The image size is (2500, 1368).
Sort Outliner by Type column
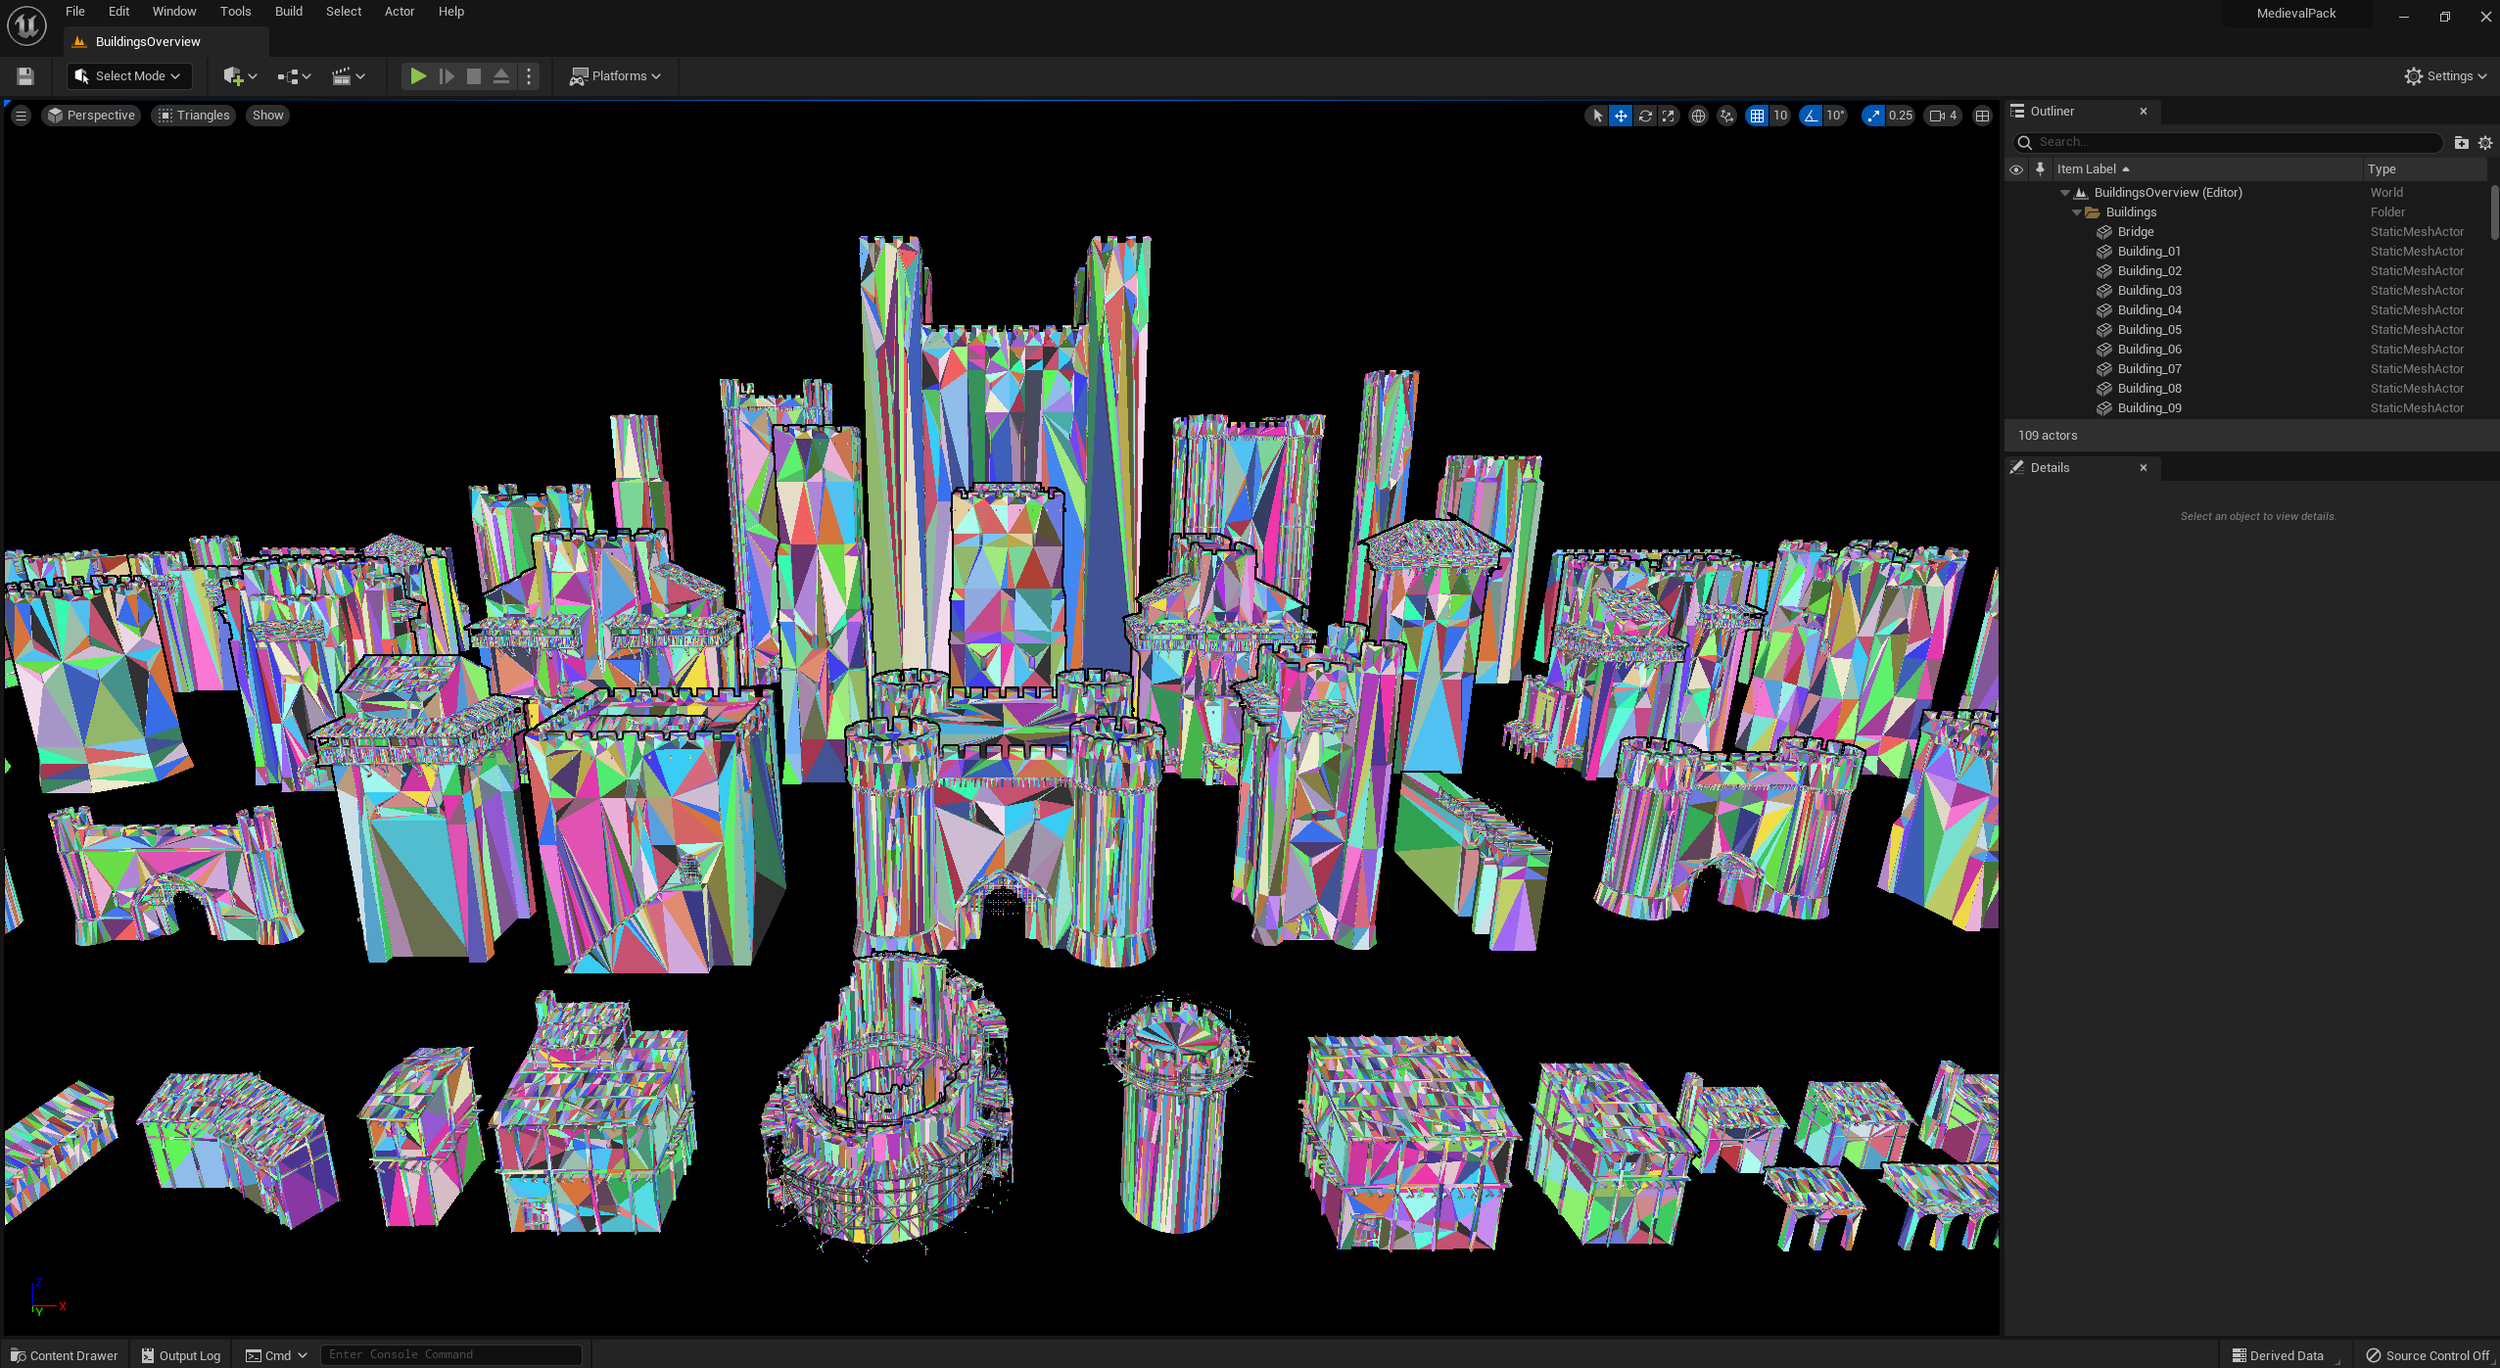click(2425, 169)
